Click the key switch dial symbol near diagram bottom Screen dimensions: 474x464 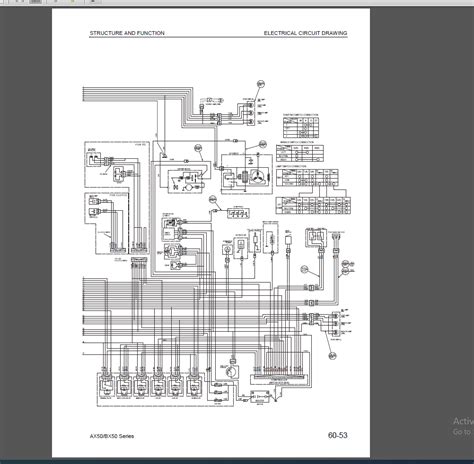pos(231,372)
